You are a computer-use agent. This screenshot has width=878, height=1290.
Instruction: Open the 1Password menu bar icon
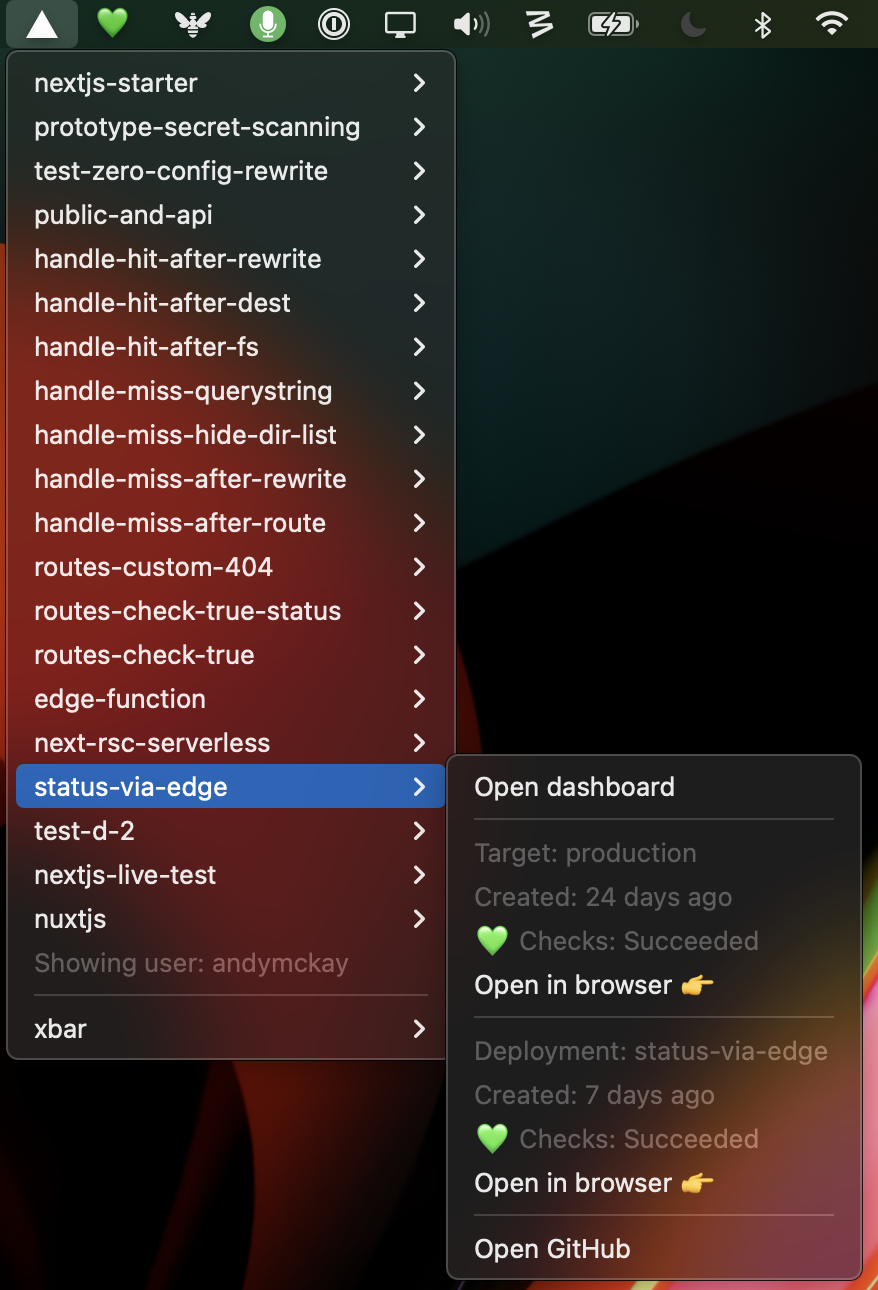pos(334,24)
